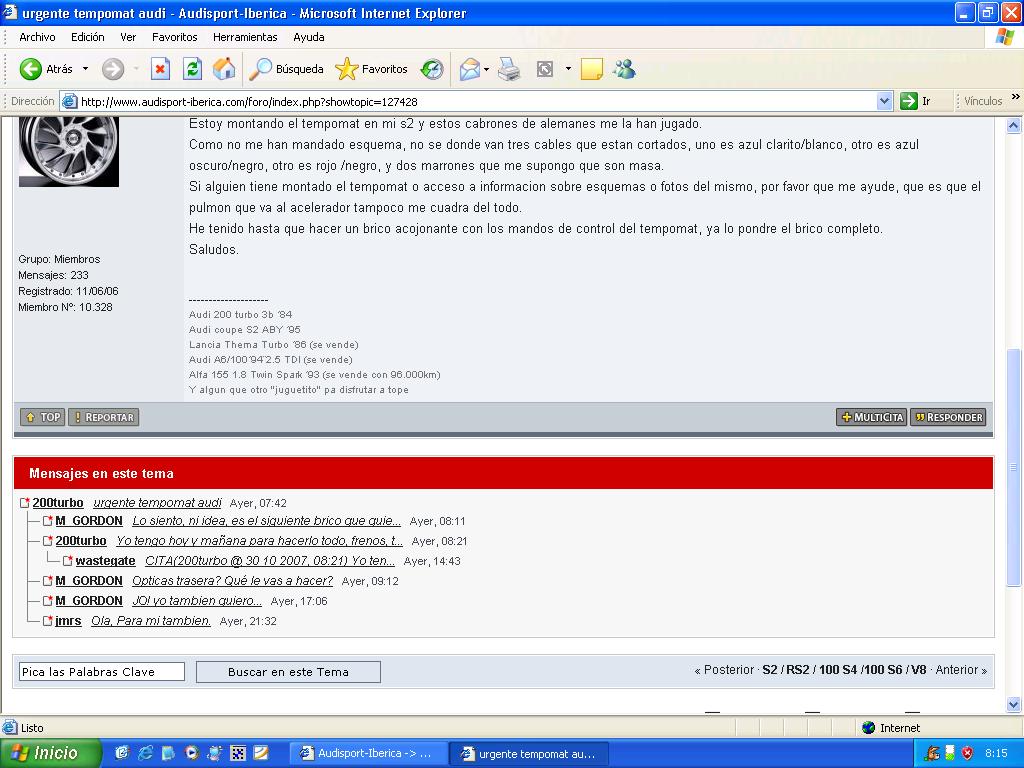Open S2 / RS2 / 100 S4 forum link
1024x768 pixels.
pos(844,670)
